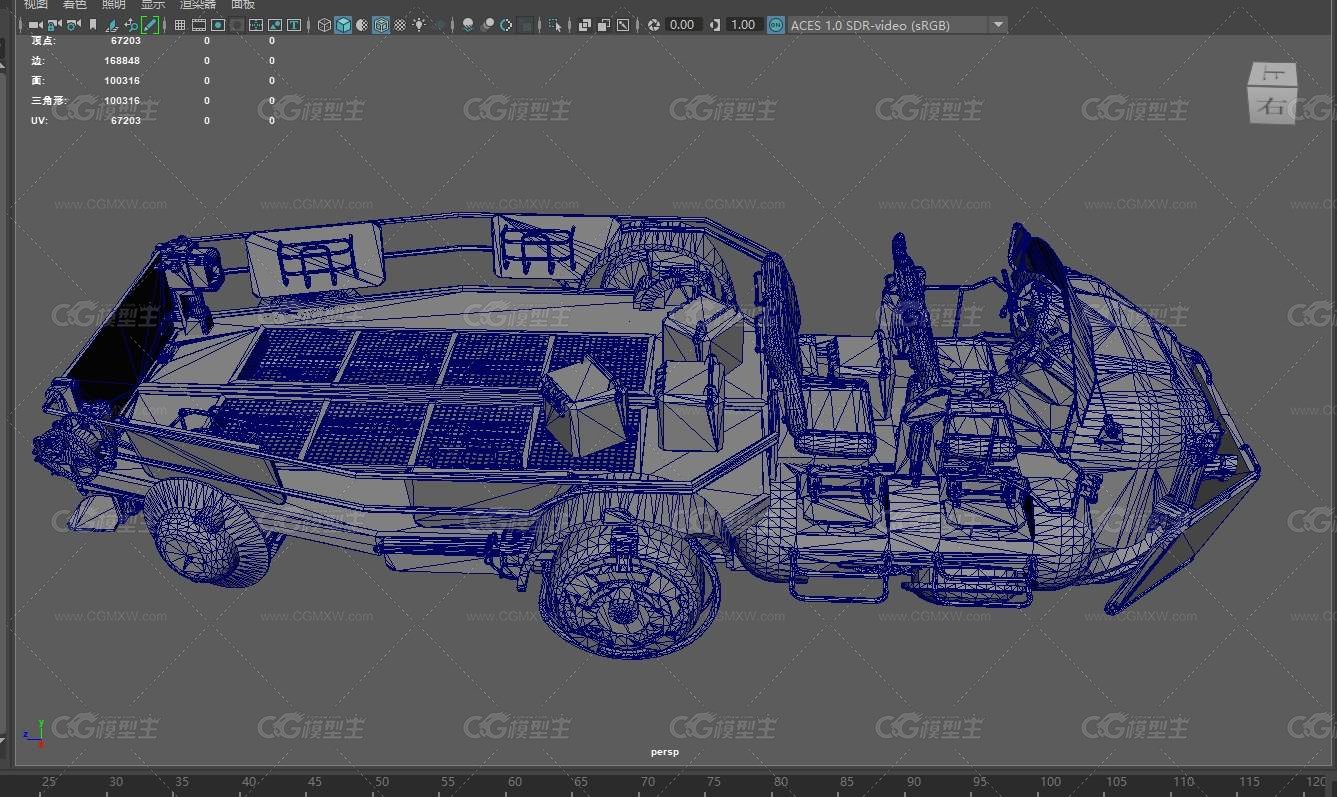This screenshot has width=1337, height=797.
Task: Toggle viewport Grid display icon
Action: point(180,25)
